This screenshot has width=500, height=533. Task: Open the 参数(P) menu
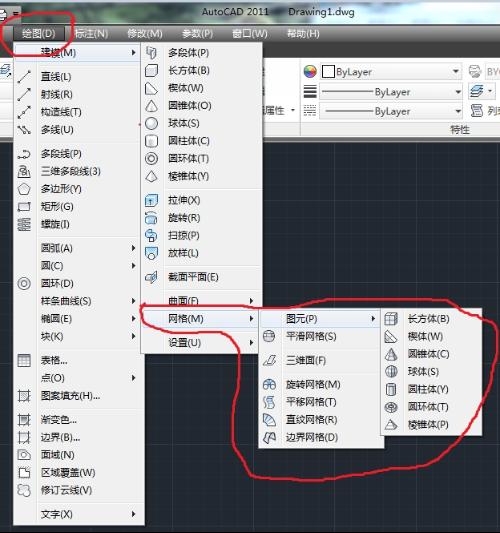pyautogui.click(x=197, y=34)
